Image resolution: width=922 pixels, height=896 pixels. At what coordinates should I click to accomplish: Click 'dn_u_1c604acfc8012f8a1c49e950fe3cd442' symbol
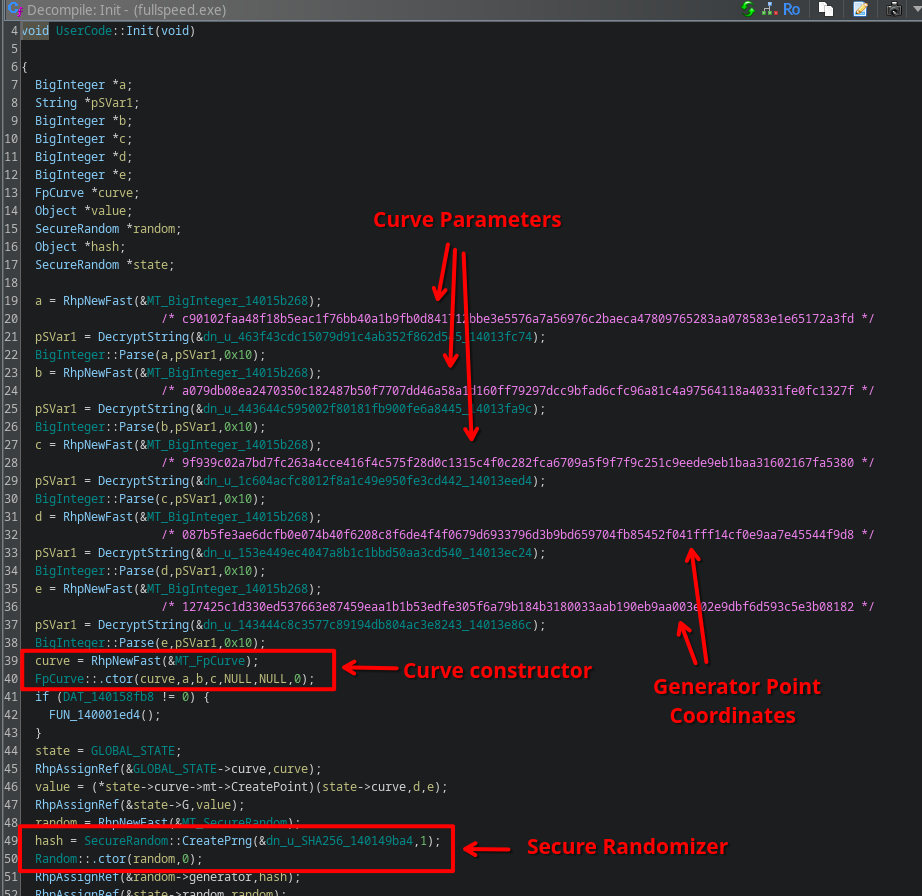(x=368, y=481)
